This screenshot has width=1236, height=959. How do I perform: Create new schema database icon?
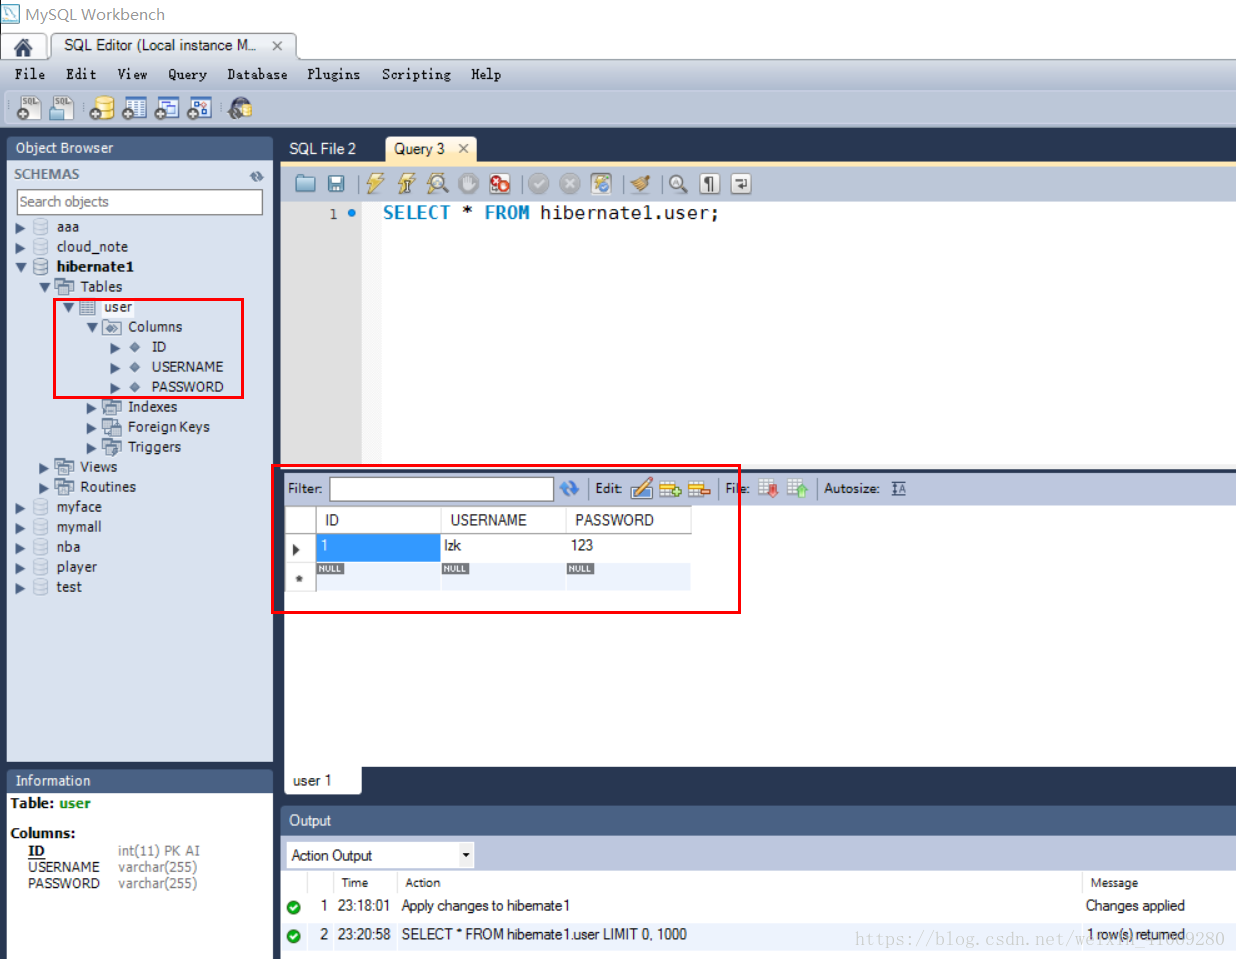point(101,107)
